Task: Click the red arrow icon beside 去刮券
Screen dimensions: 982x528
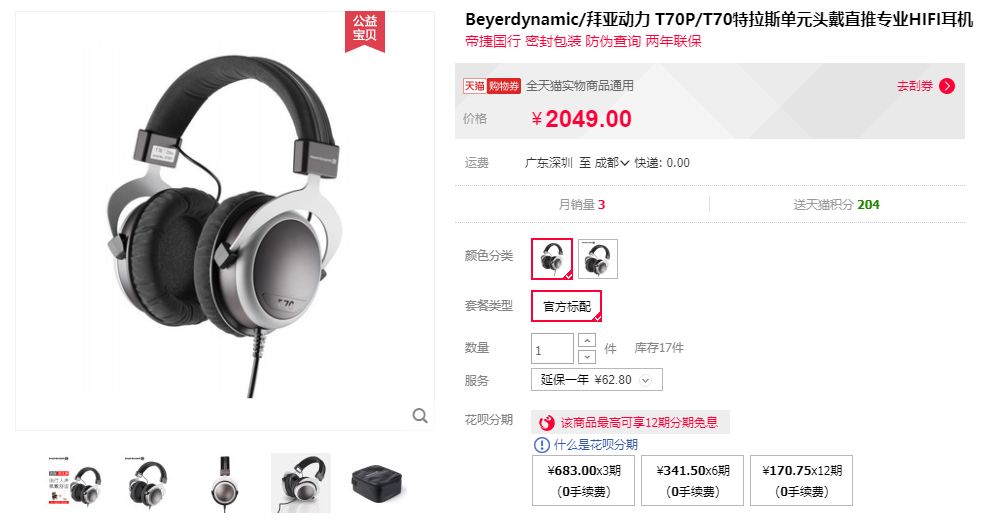Action: 947,86
